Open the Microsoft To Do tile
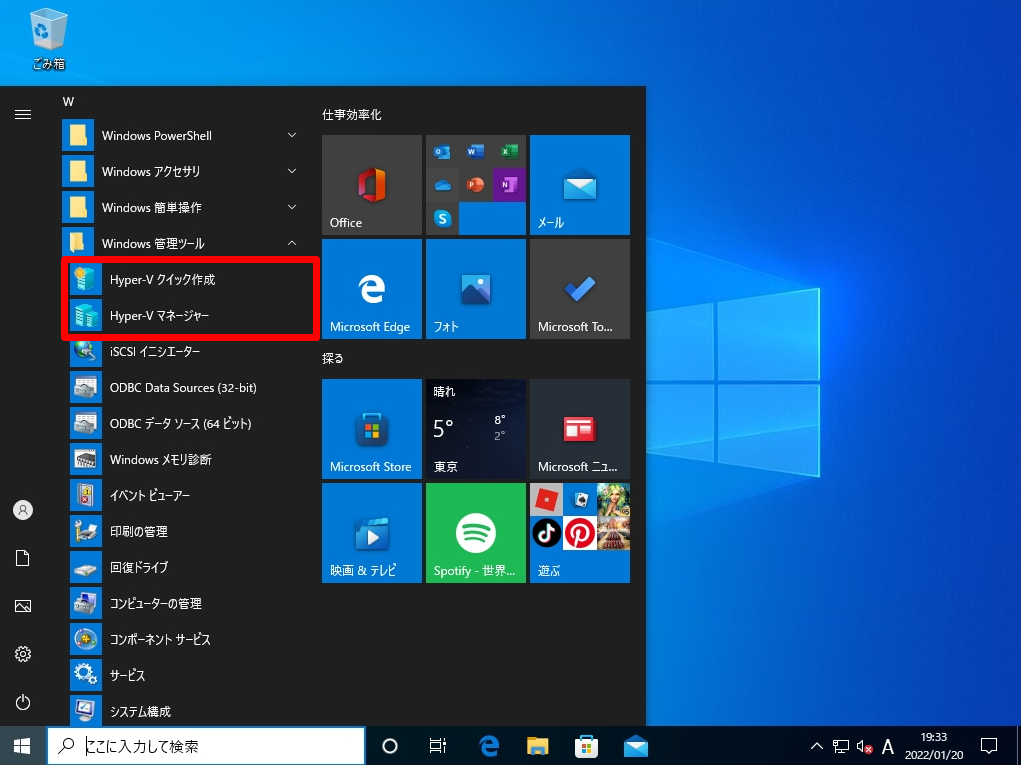The height and width of the screenshot is (765, 1021). tap(580, 289)
